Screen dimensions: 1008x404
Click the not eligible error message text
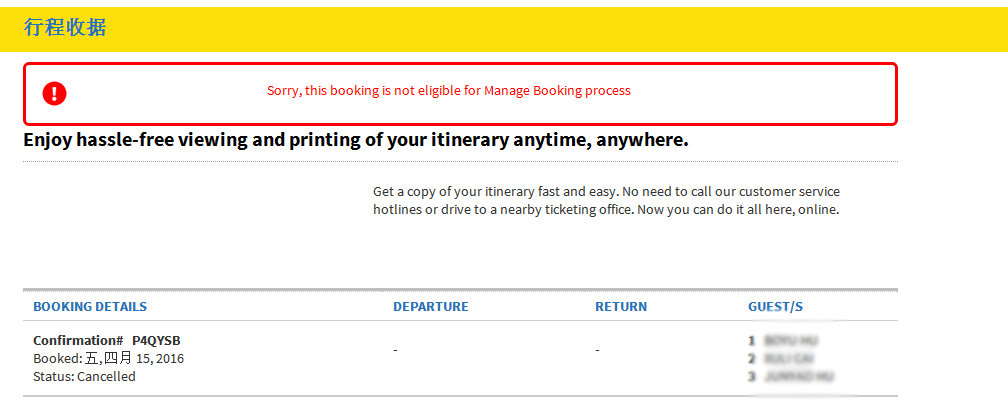(448, 91)
